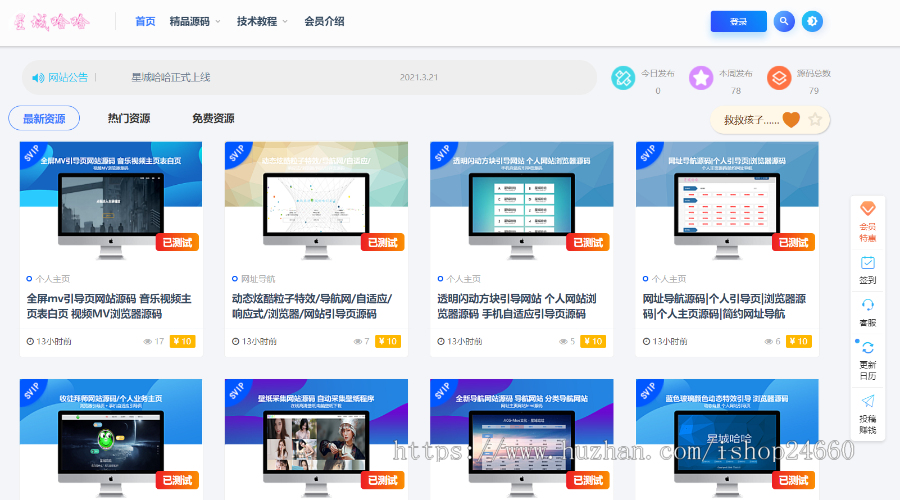900x500 pixels.
Task: Open the 网址导航源码 title link
Action: [724, 306]
